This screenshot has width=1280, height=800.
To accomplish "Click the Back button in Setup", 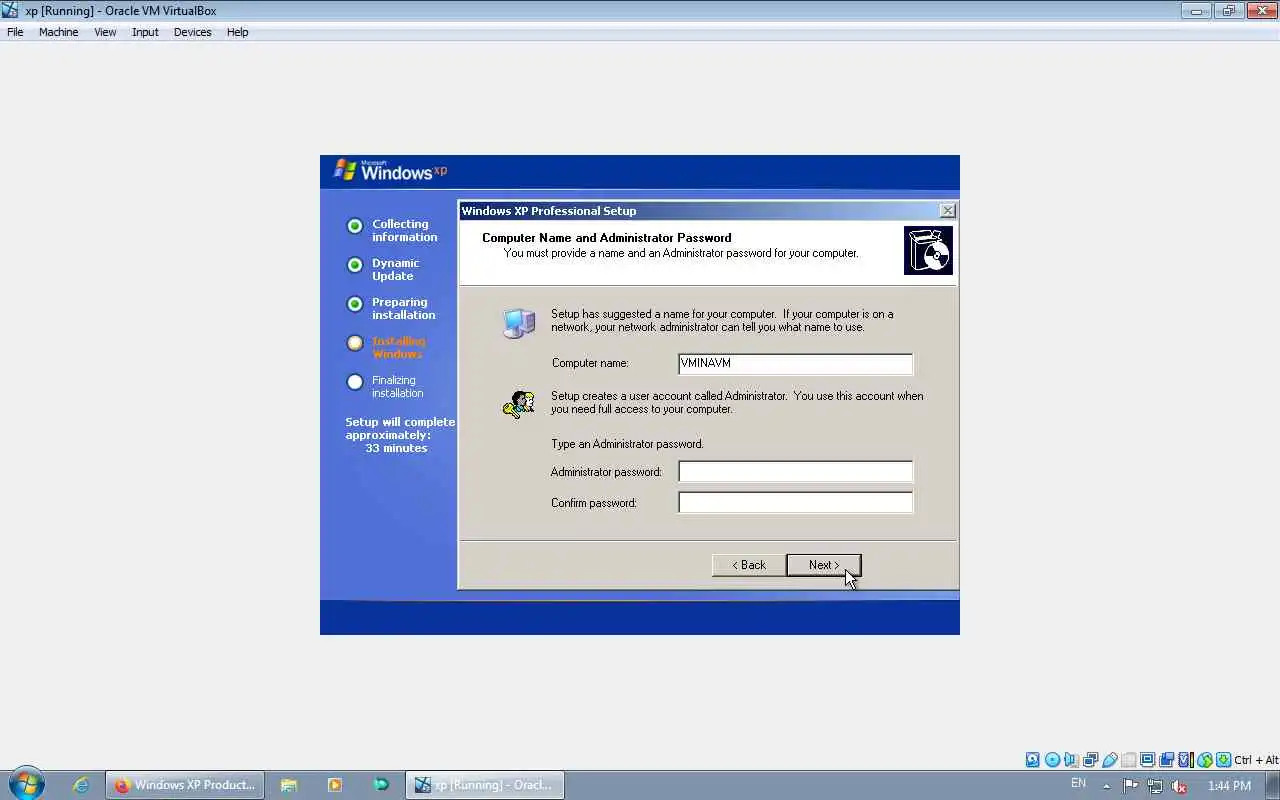I will coord(748,565).
